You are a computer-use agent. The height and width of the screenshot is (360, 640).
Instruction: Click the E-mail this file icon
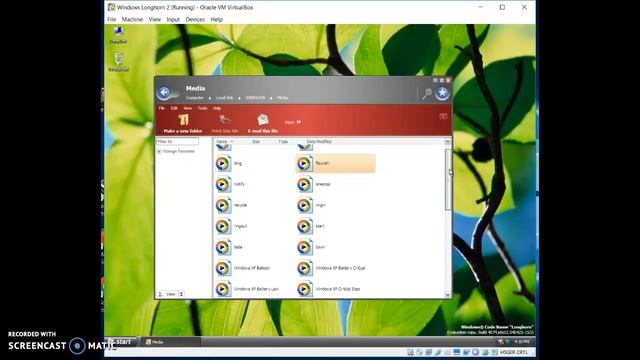pos(263,120)
